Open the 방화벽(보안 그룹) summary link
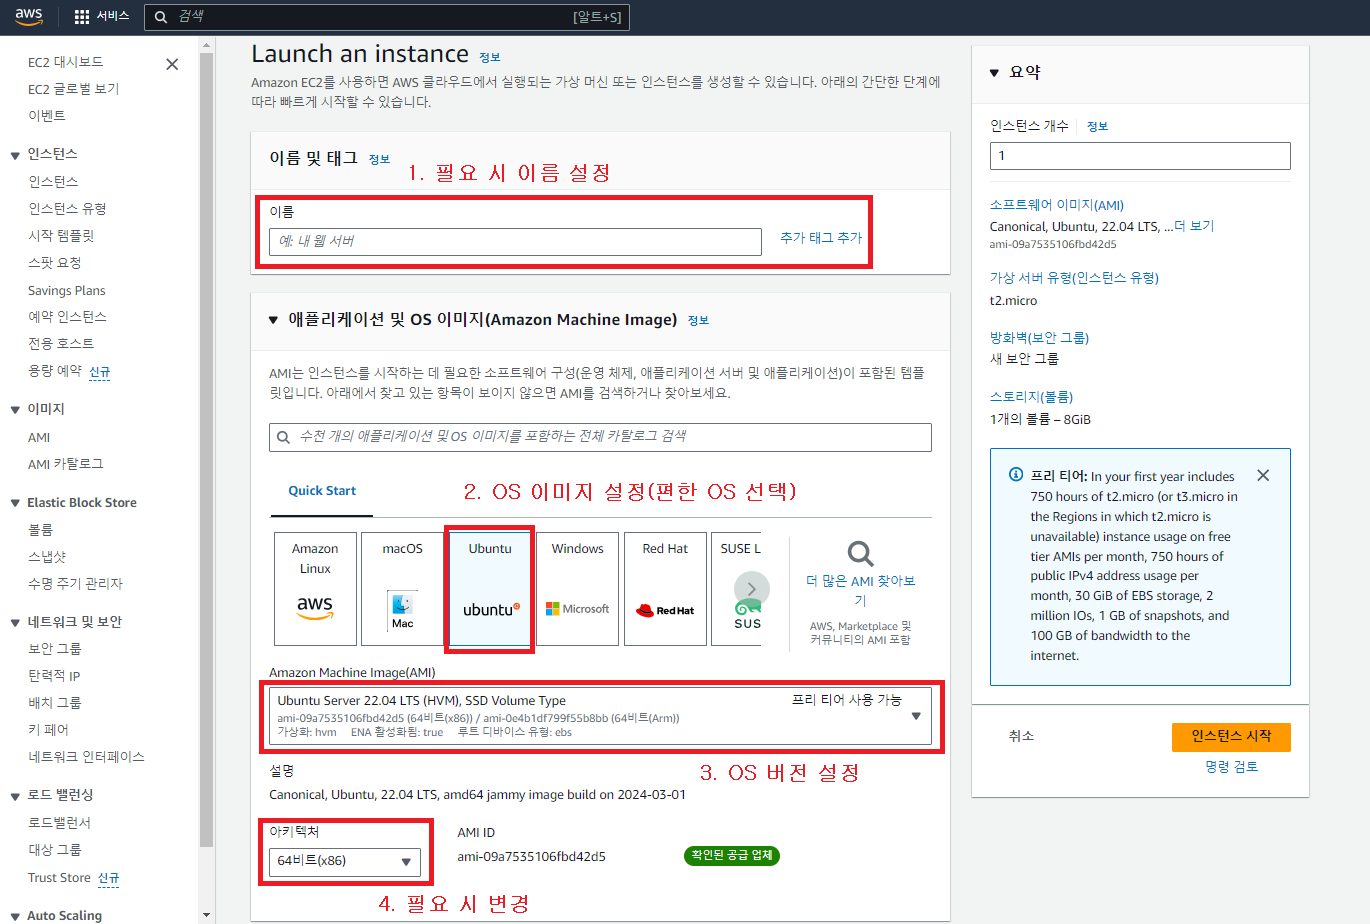The width and height of the screenshot is (1370, 924). [x=1039, y=338]
